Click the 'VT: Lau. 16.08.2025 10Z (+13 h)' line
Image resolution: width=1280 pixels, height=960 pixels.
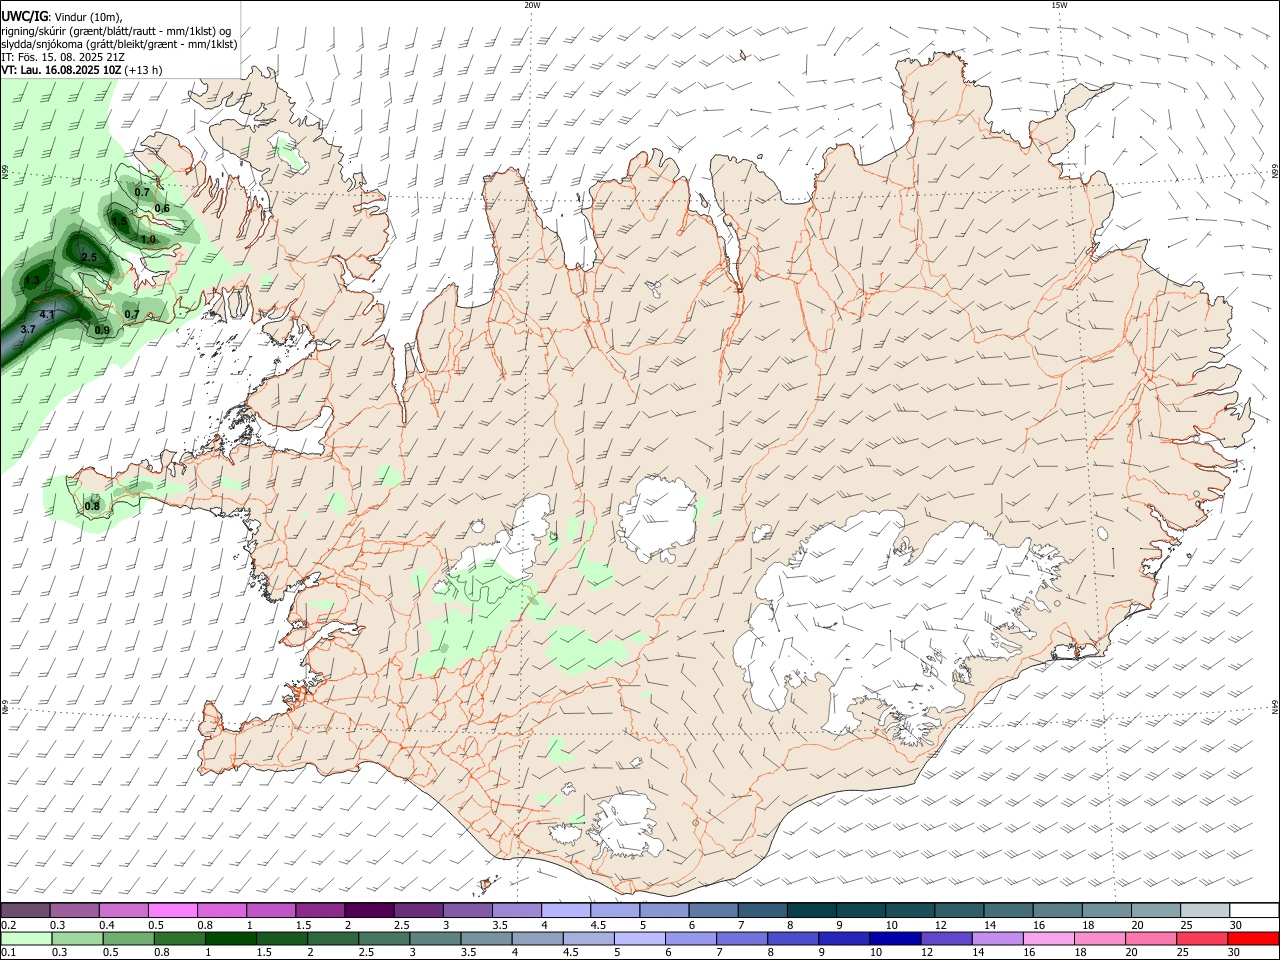click(x=81, y=70)
